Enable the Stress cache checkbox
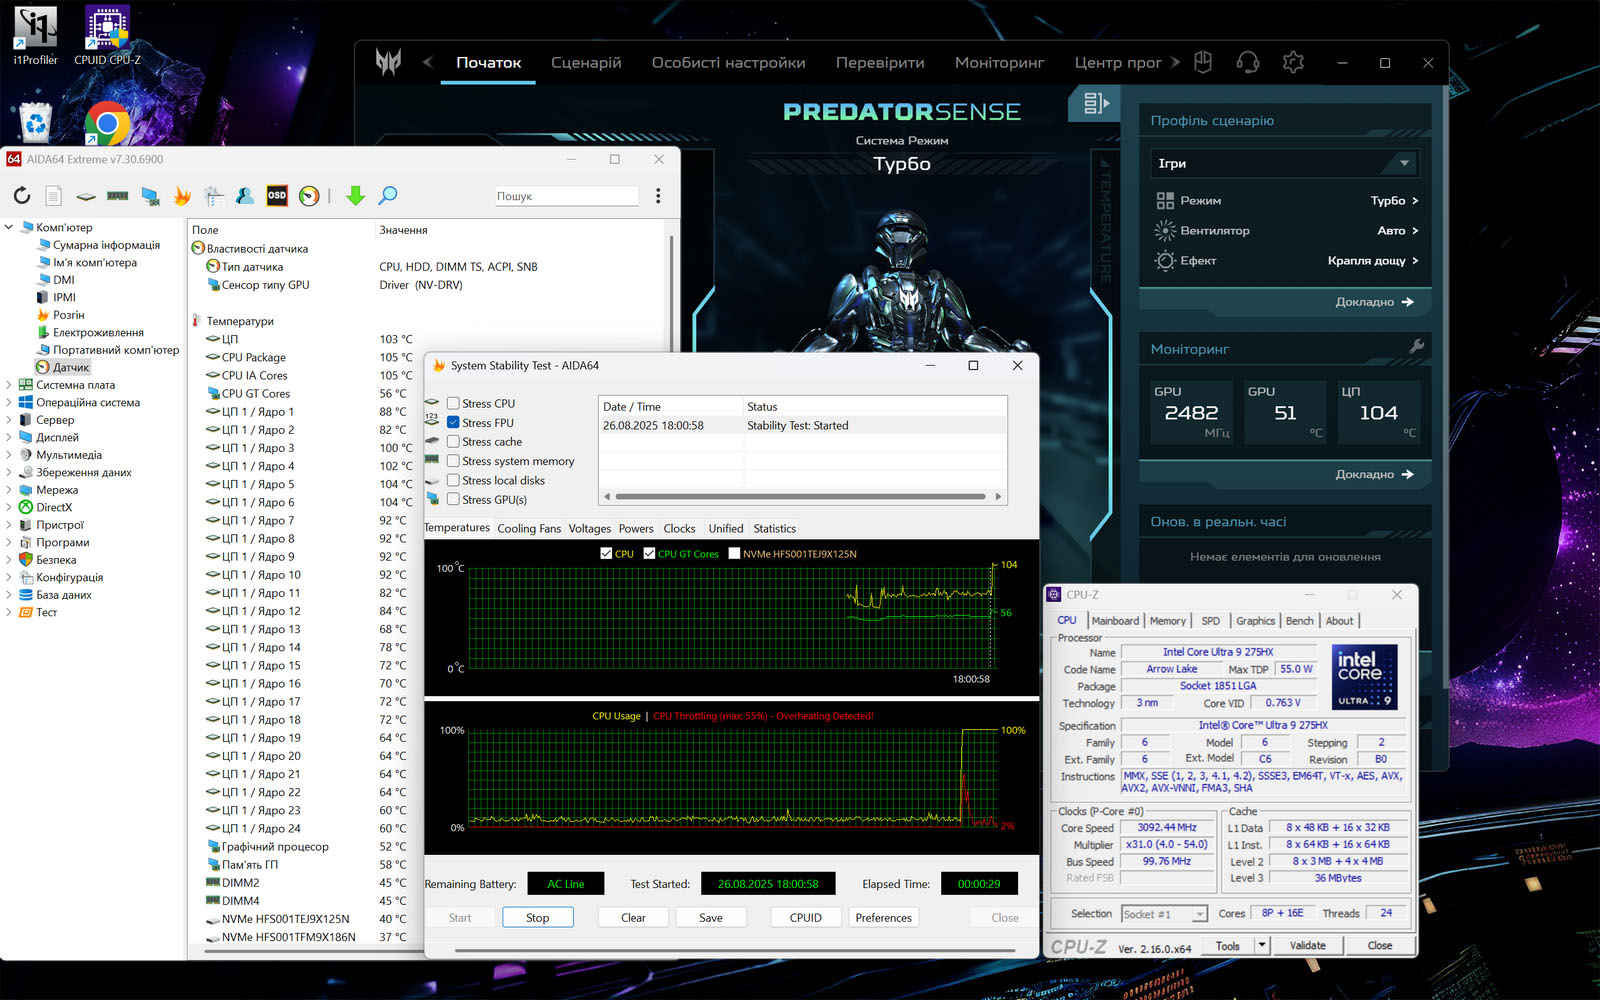 coord(453,442)
